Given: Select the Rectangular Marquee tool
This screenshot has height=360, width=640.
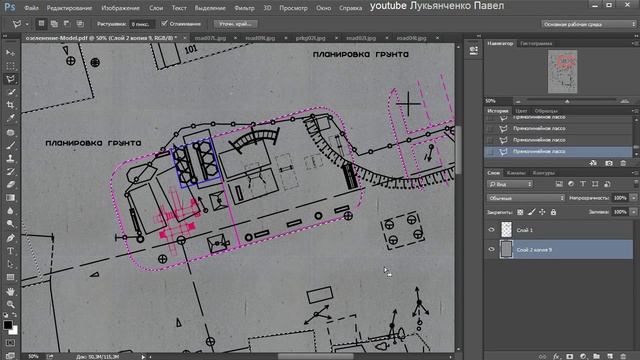Looking at the screenshot, I should click(11, 66).
